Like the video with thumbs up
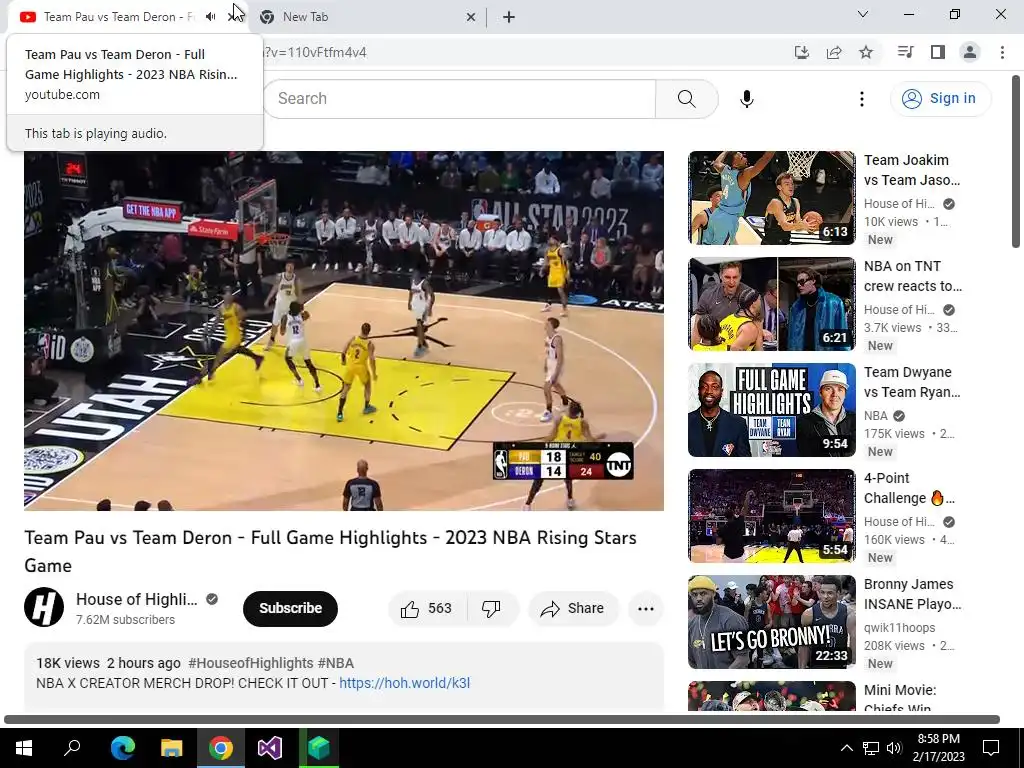The image size is (1024, 768). [427, 609]
